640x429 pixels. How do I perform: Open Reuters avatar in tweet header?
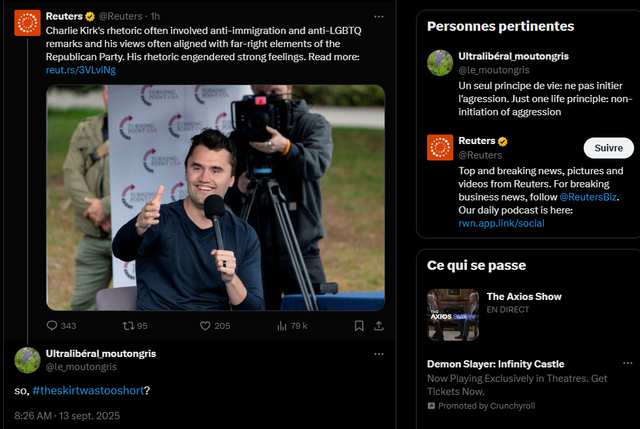tap(27, 23)
